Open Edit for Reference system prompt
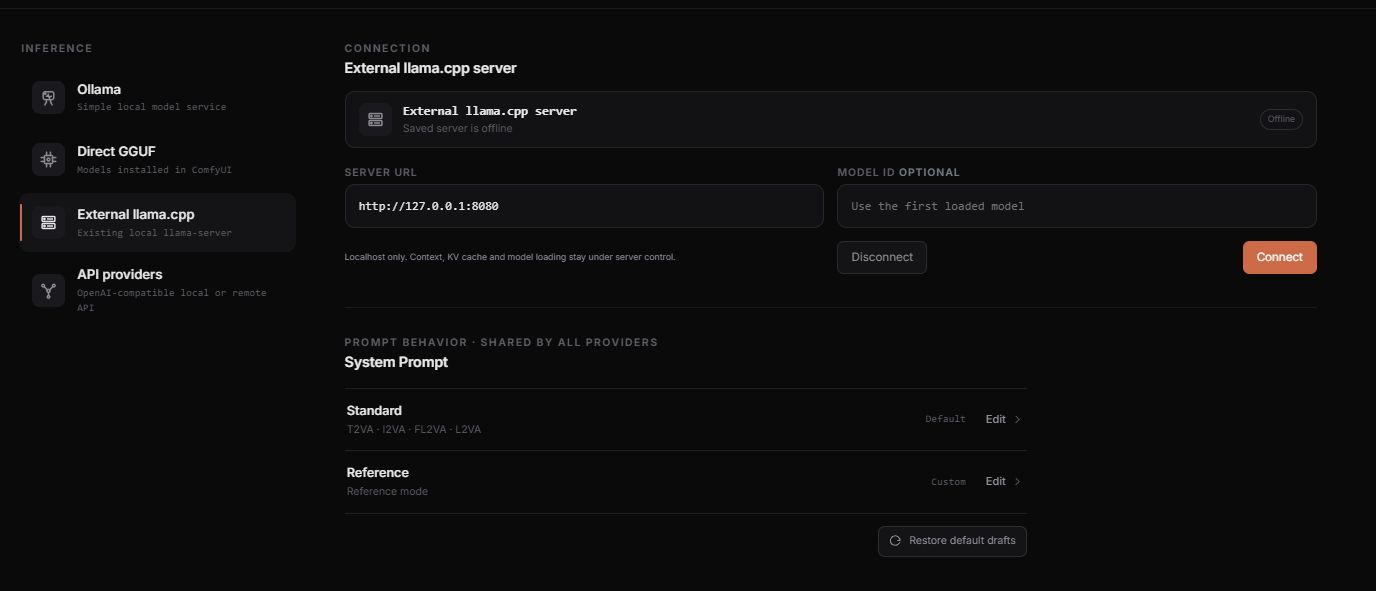This screenshot has height=591, width=1376. 995,482
